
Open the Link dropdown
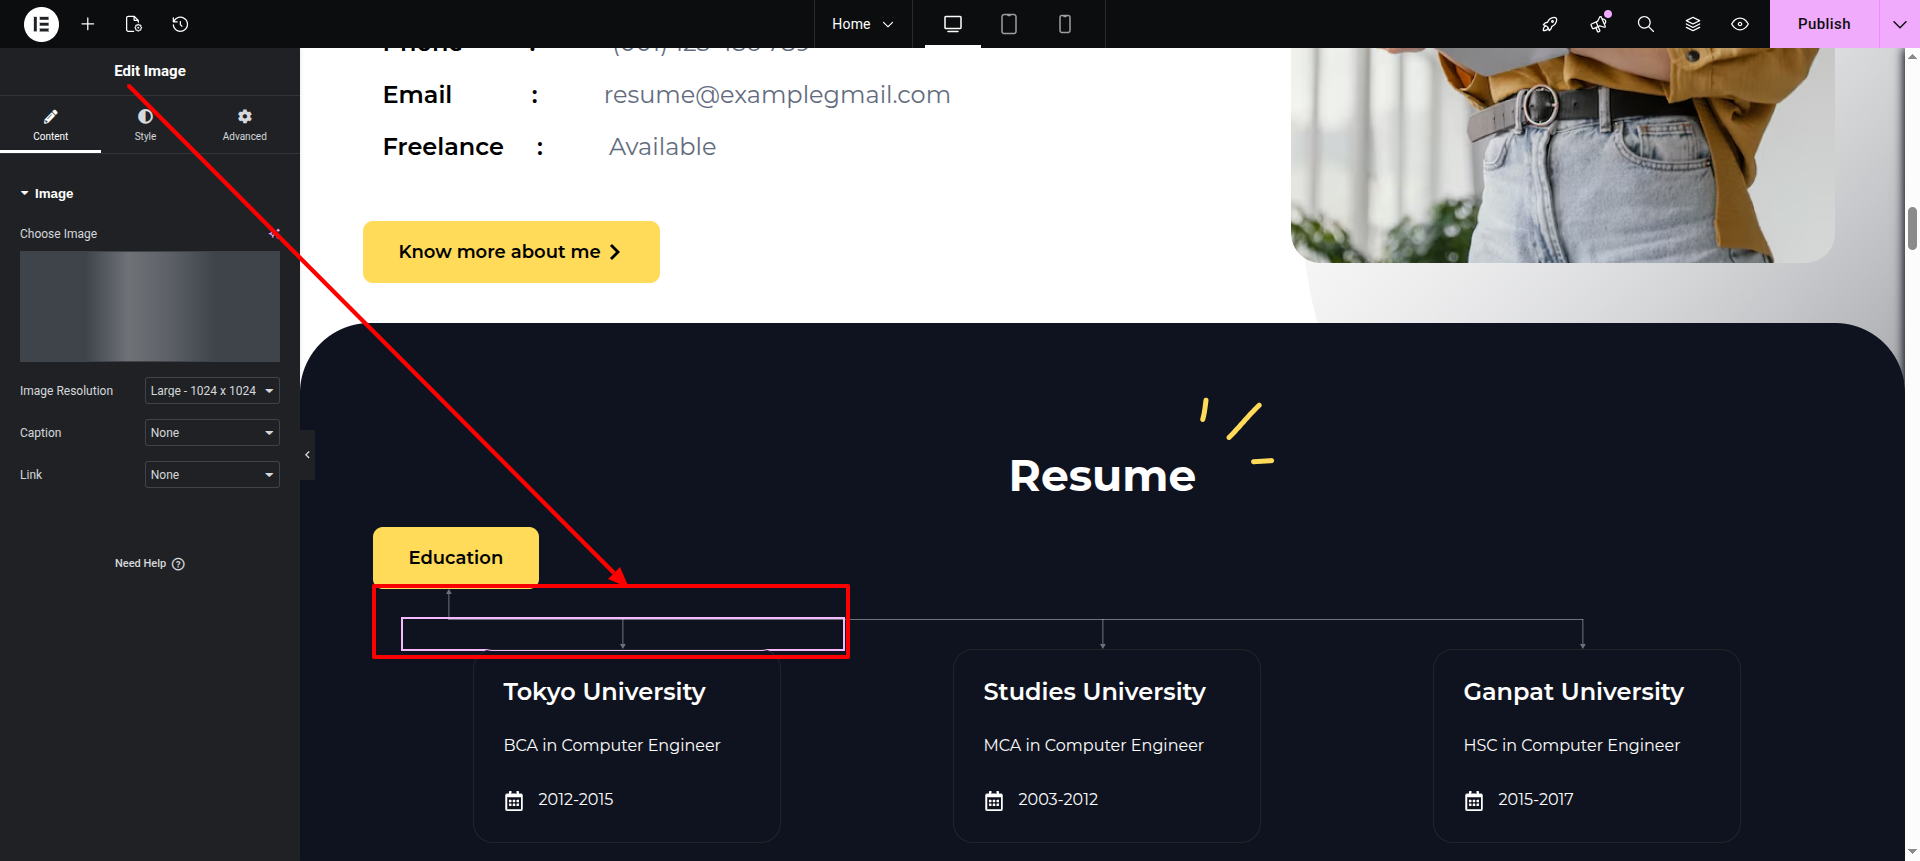click(x=212, y=475)
